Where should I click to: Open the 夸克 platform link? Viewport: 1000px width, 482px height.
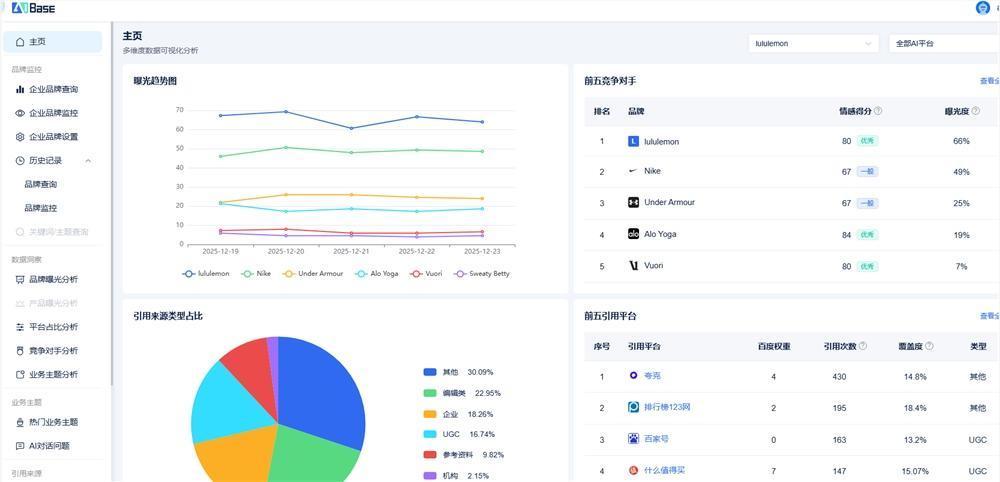point(652,376)
